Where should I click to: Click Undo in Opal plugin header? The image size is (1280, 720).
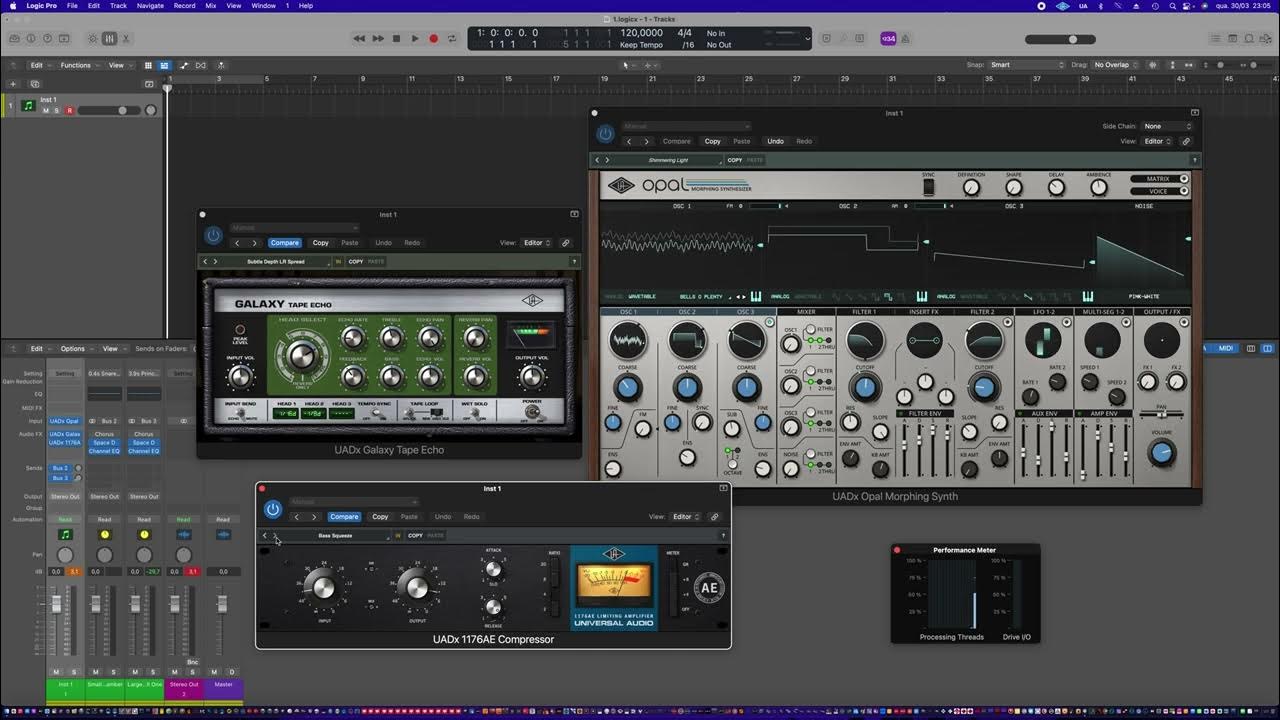pyautogui.click(x=775, y=141)
